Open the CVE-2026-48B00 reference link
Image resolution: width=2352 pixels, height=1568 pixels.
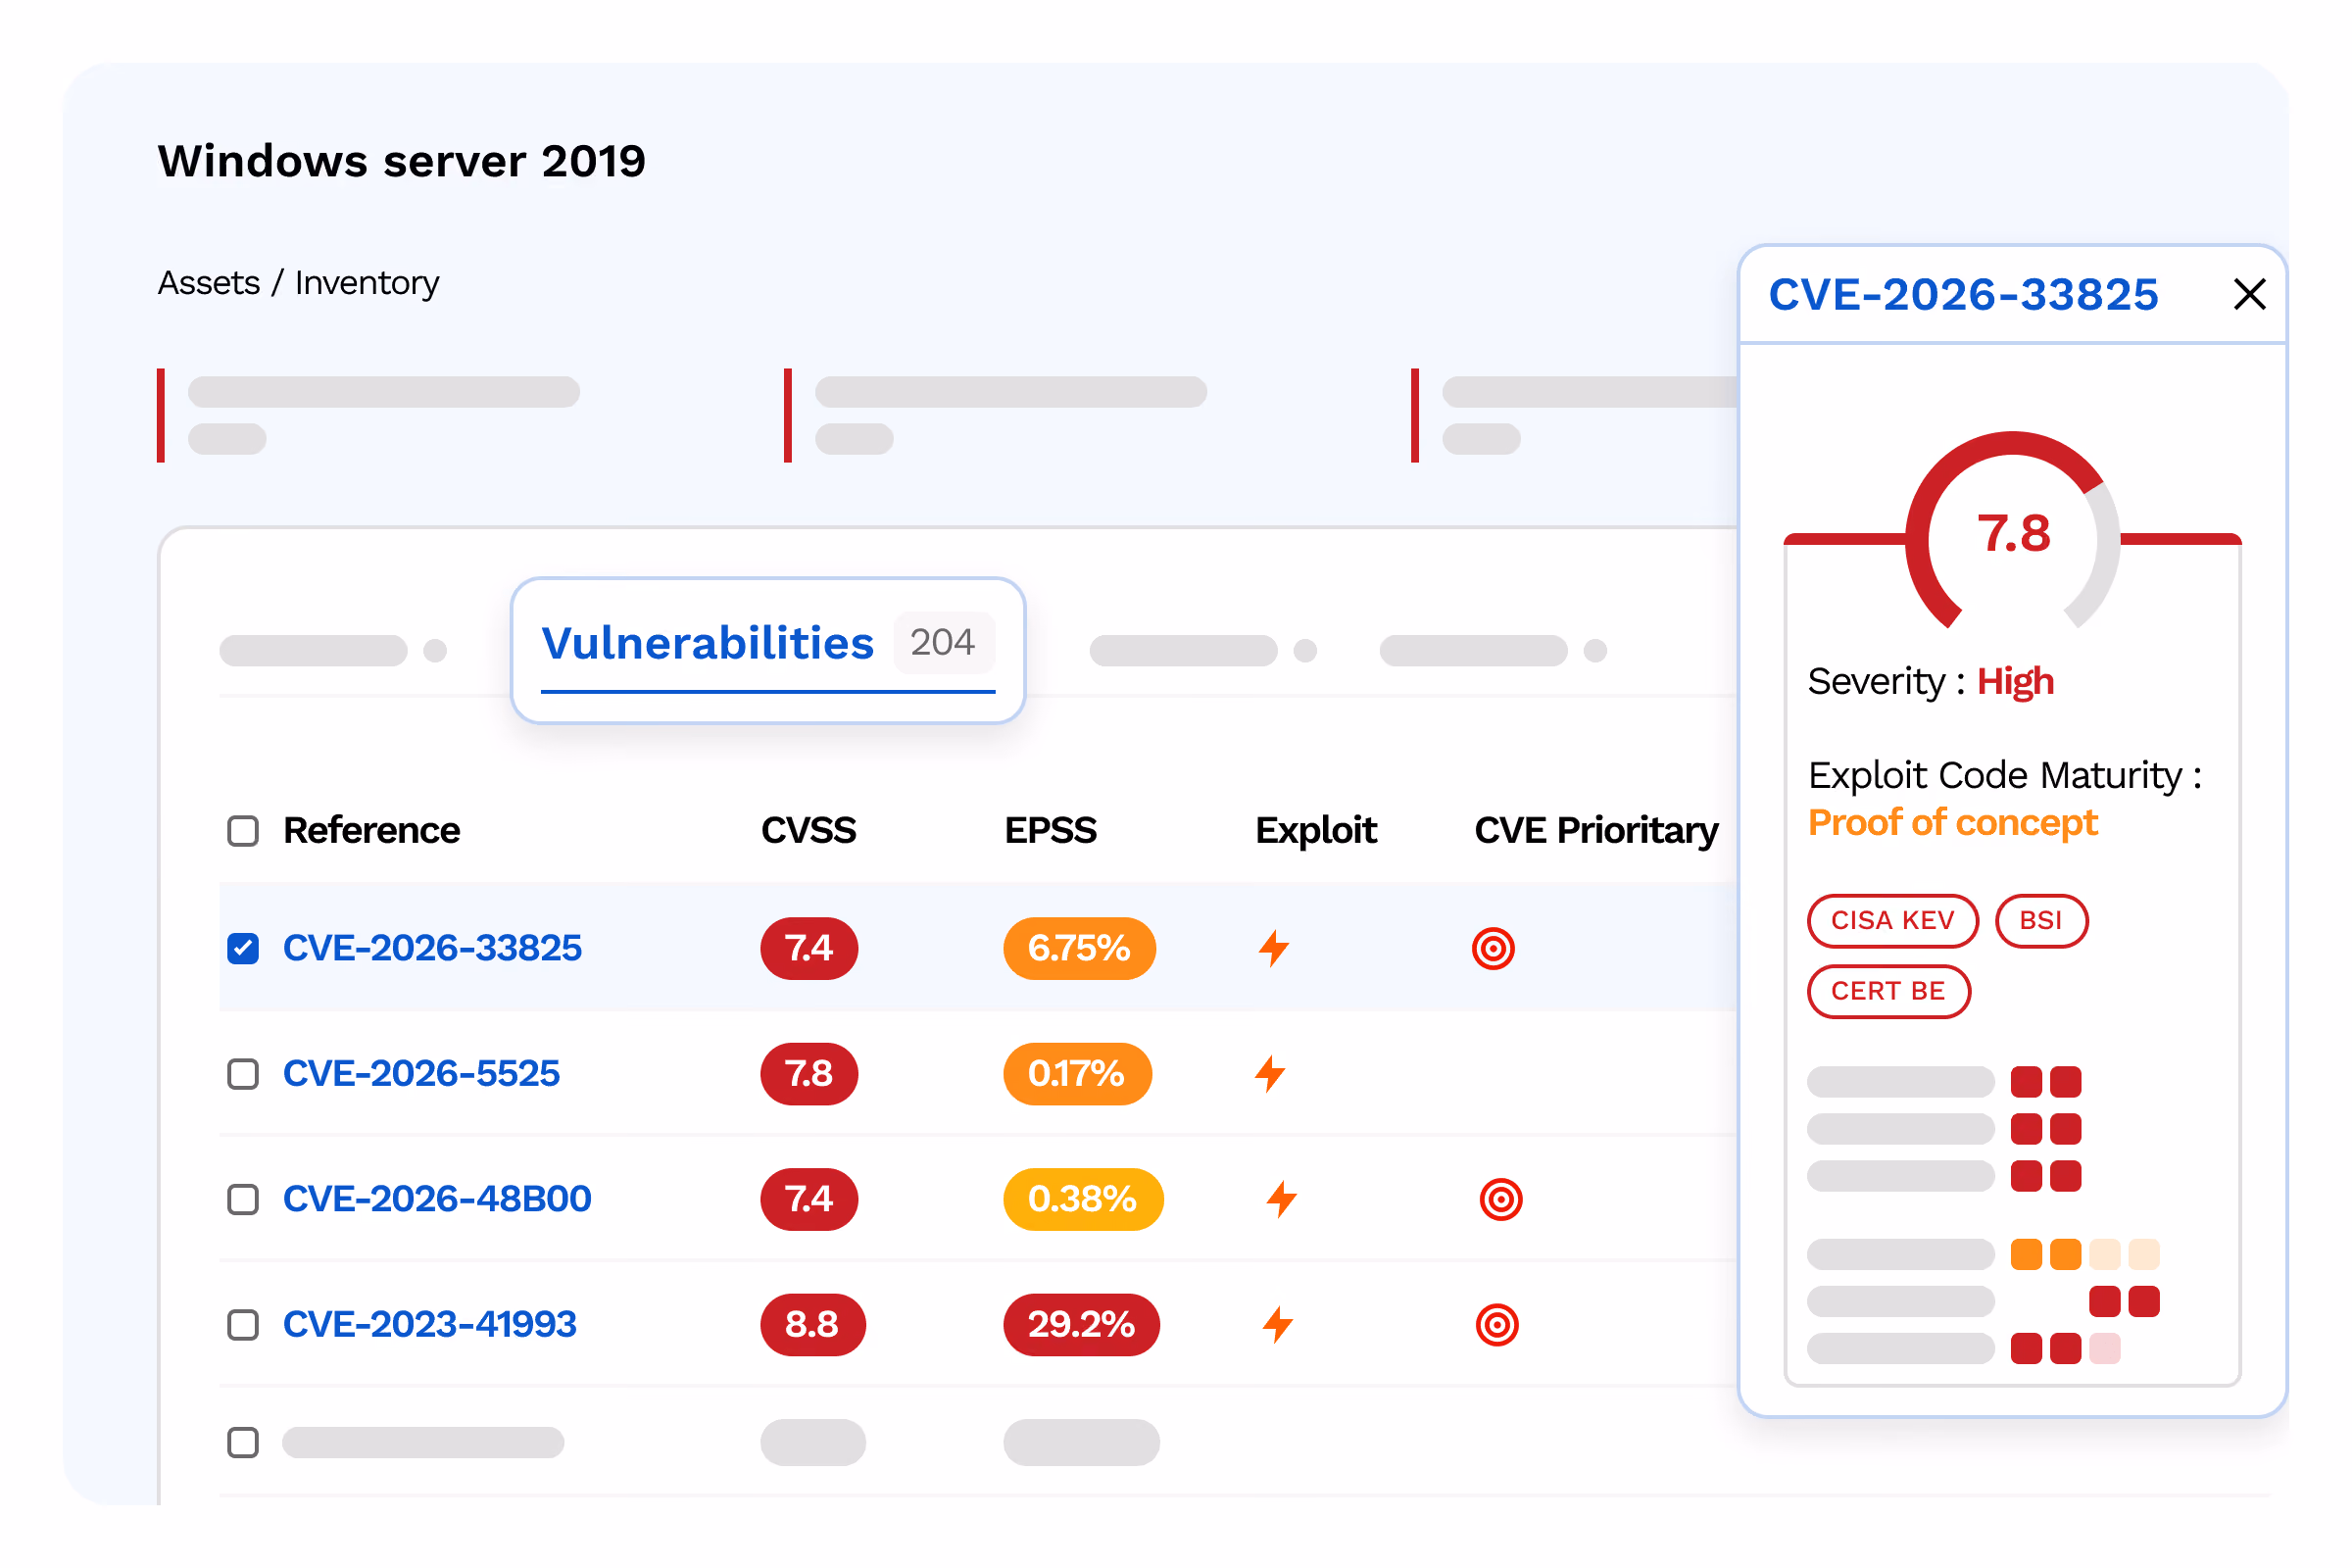pos(437,1199)
